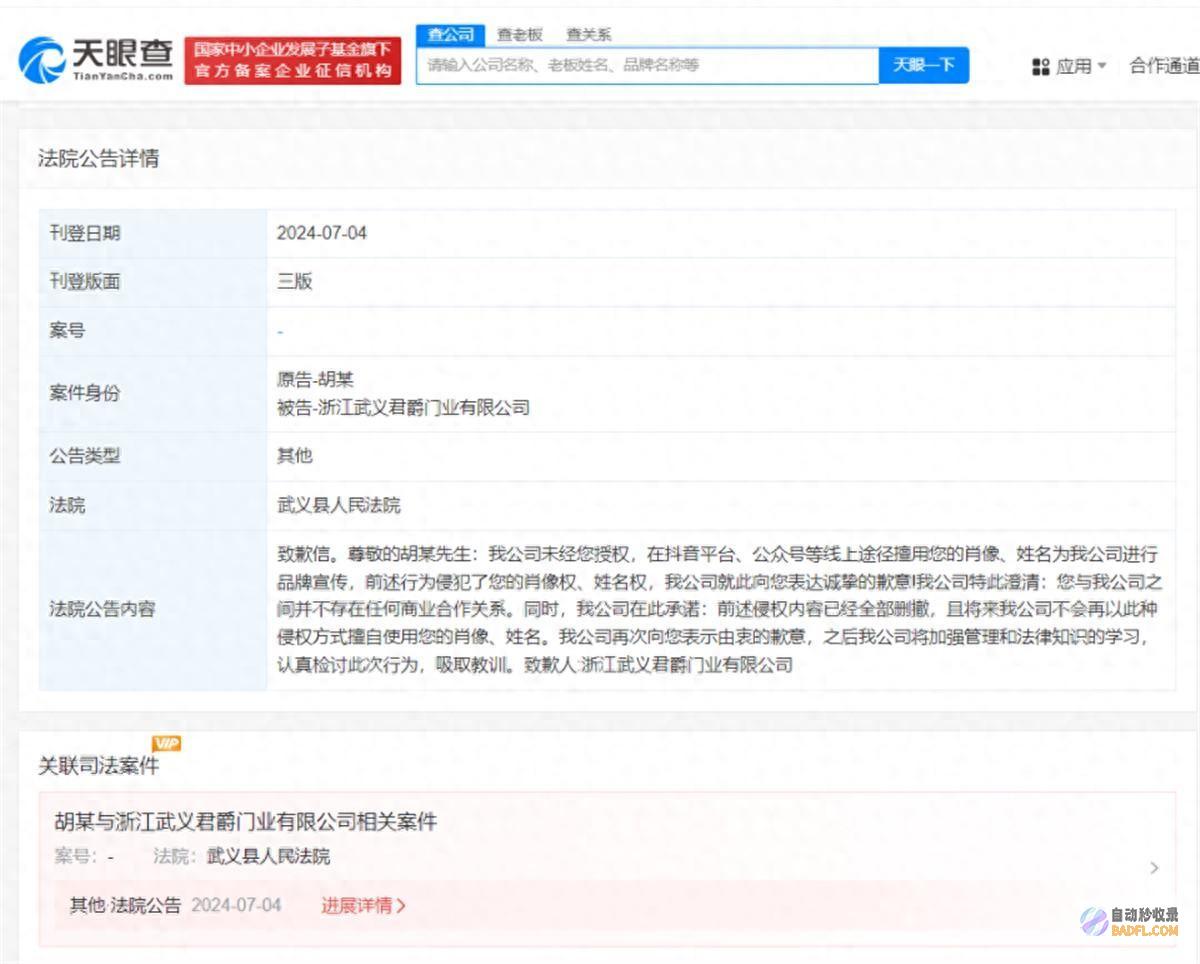Click the 天眼一下 search button
This screenshot has height=964, width=1200.
[924, 66]
